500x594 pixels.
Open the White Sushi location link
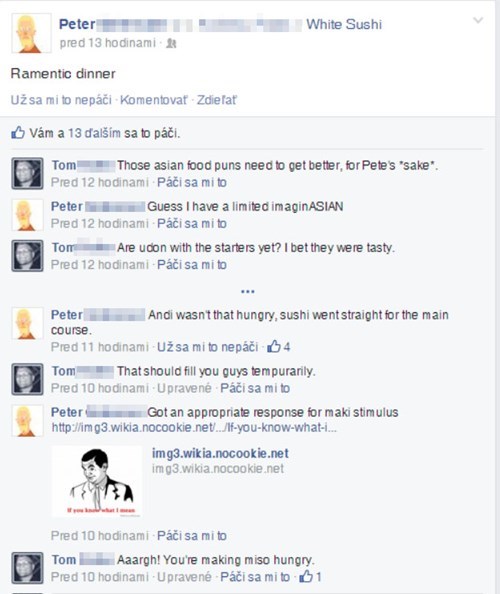(344, 25)
